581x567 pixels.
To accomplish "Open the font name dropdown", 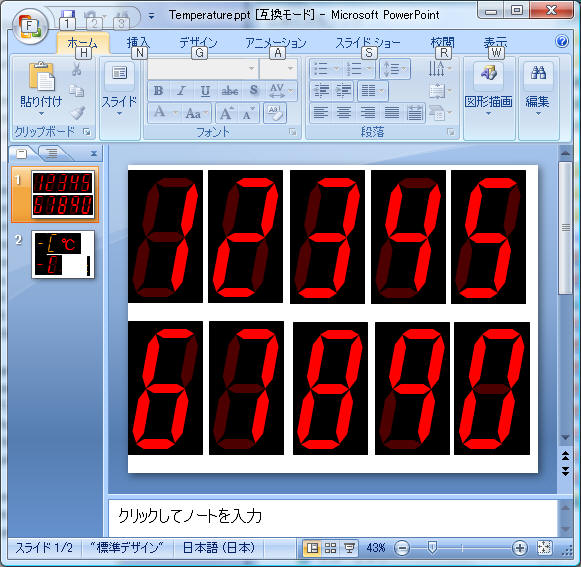I will [251, 69].
